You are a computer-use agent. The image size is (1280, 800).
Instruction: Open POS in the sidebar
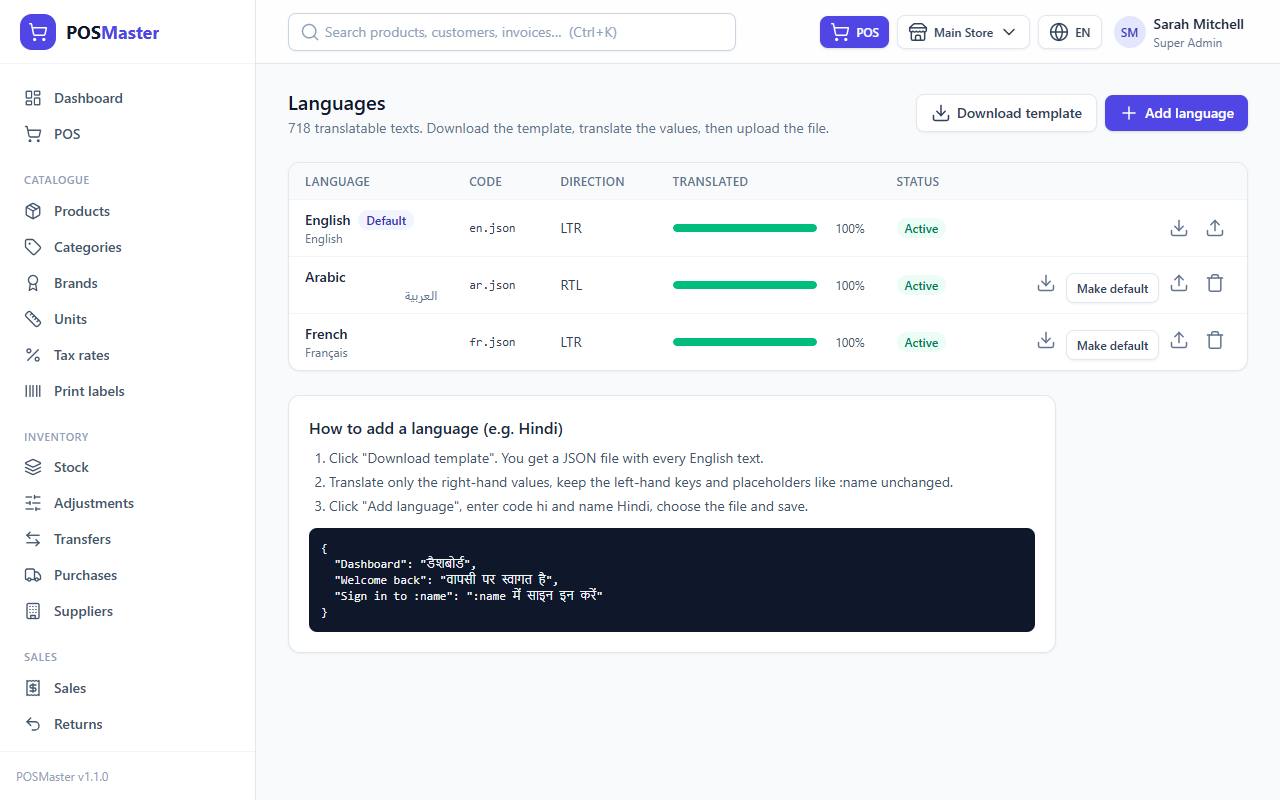tap(128, 134)
